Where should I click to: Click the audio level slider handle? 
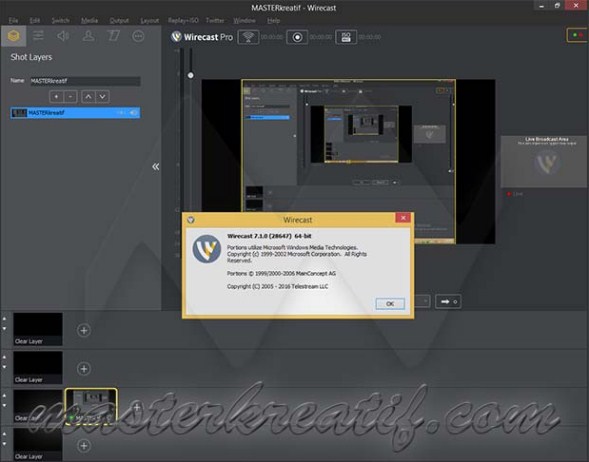(190, 75)
